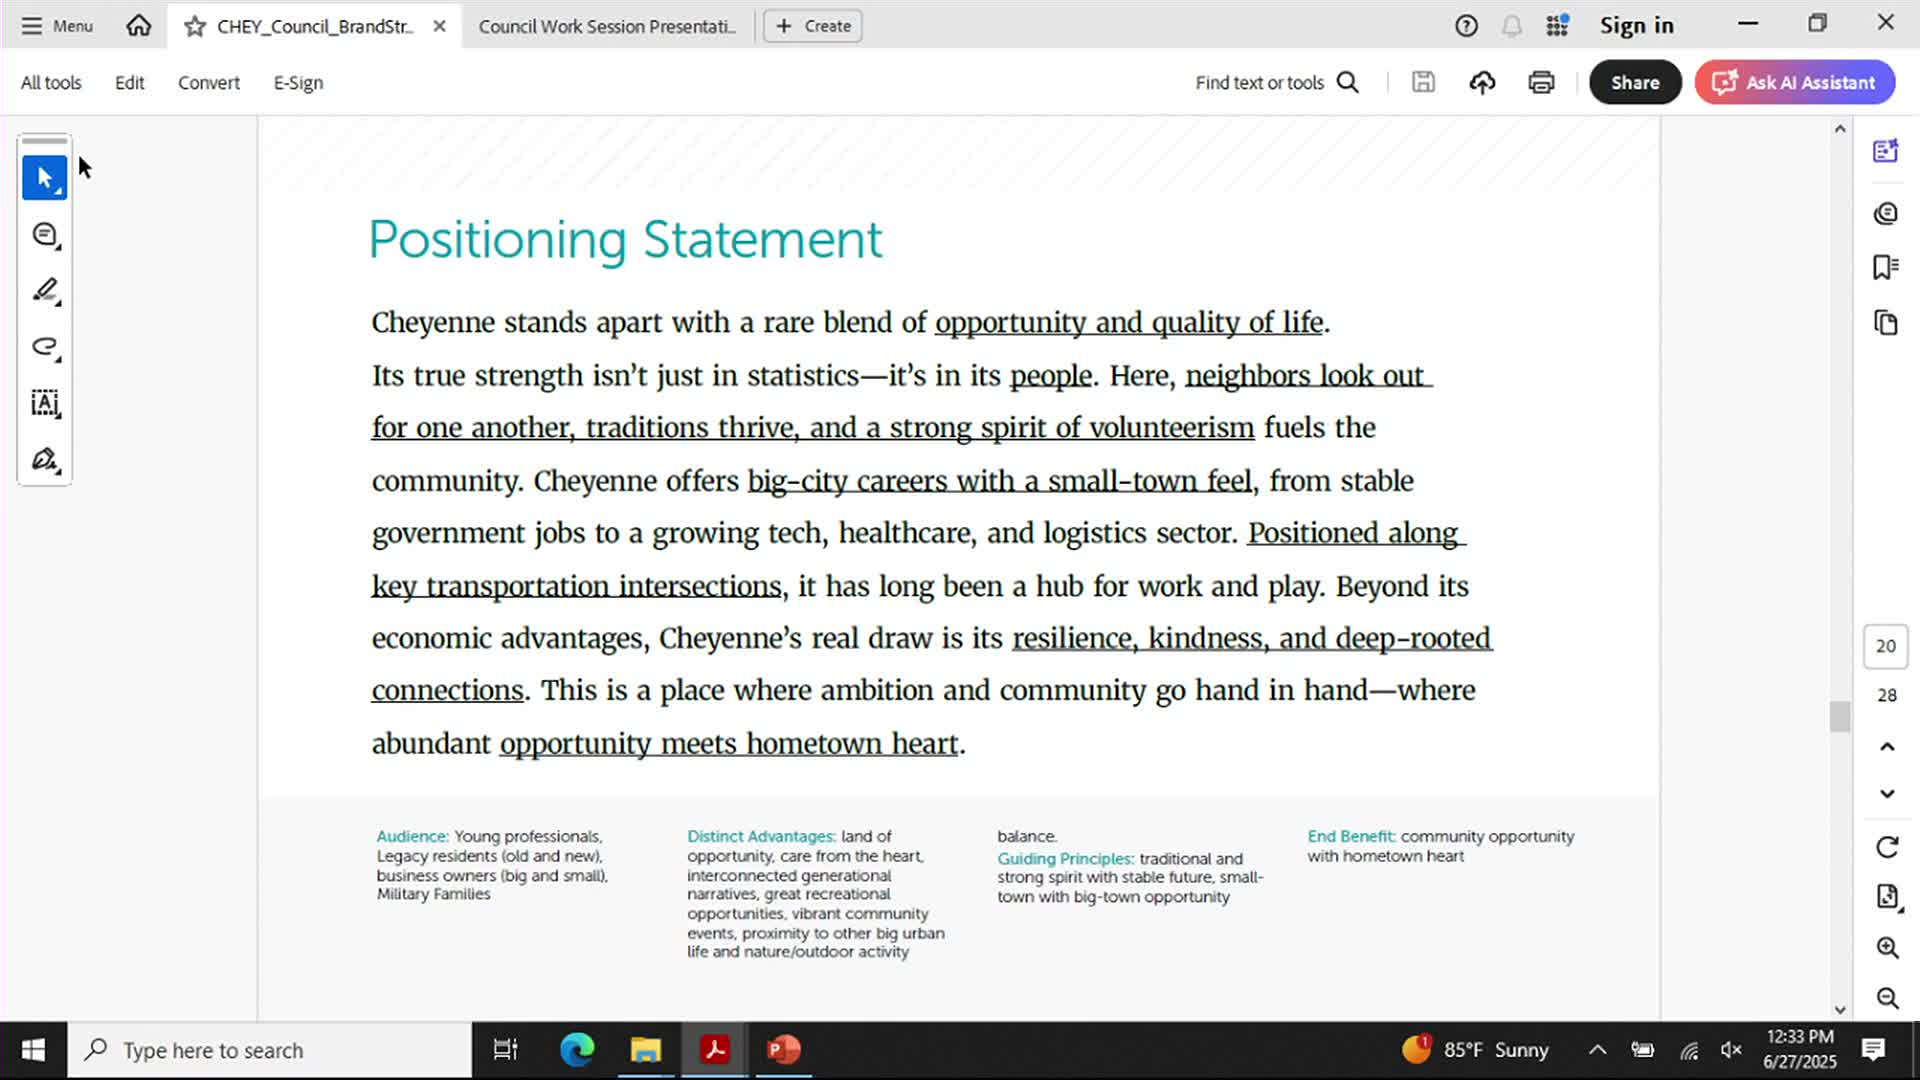Open the All tools menu
This screenshot has width=1920, height=1080.
pyautogui.click(x=50, y=82)
